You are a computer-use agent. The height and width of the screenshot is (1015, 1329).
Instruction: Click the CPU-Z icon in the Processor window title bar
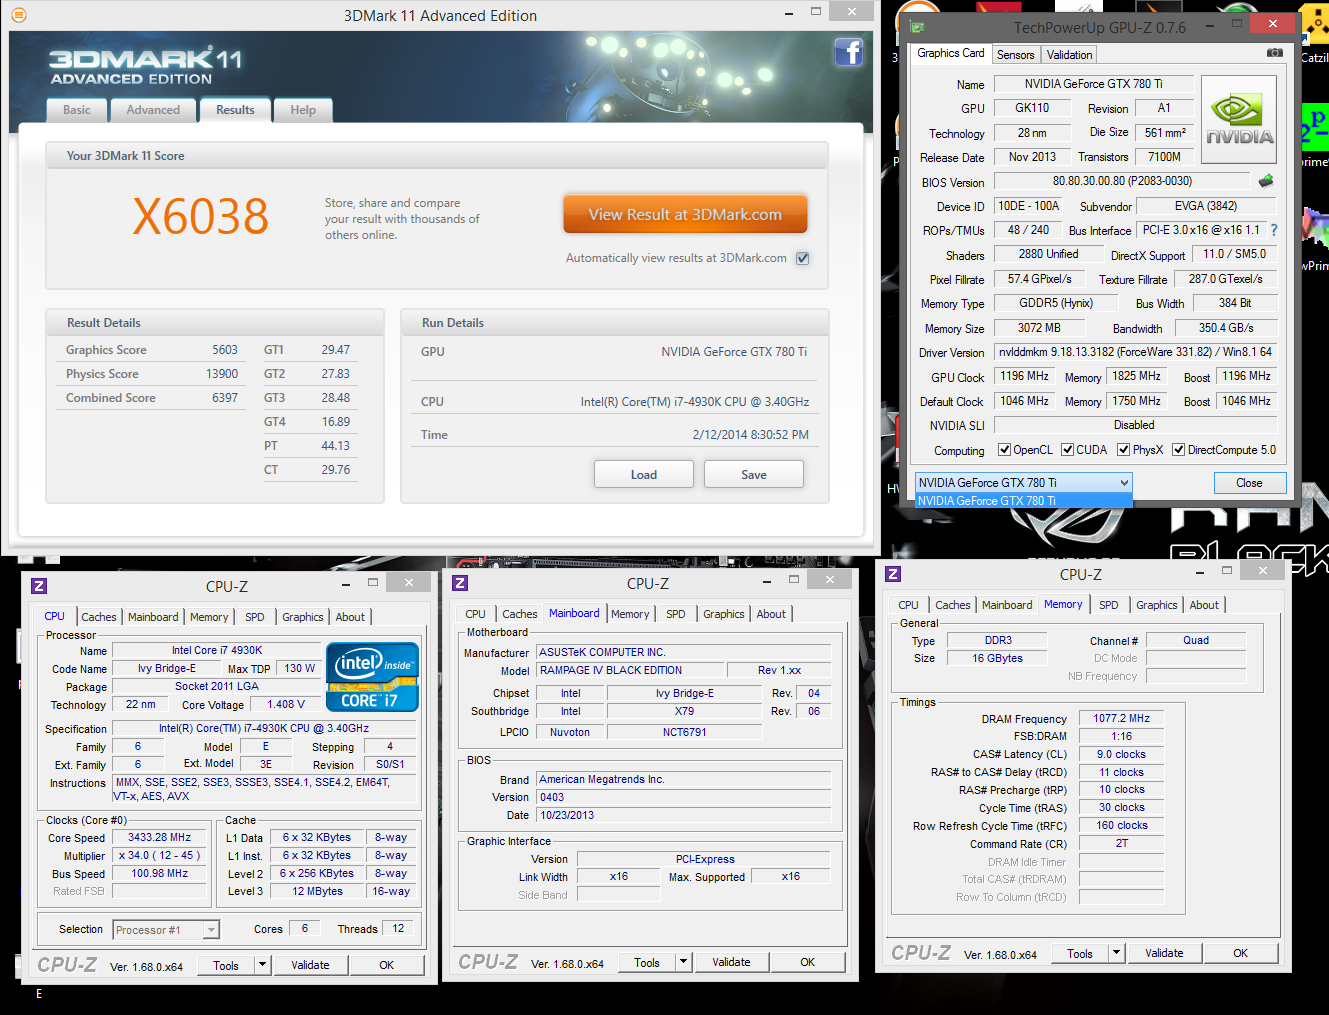39,586
